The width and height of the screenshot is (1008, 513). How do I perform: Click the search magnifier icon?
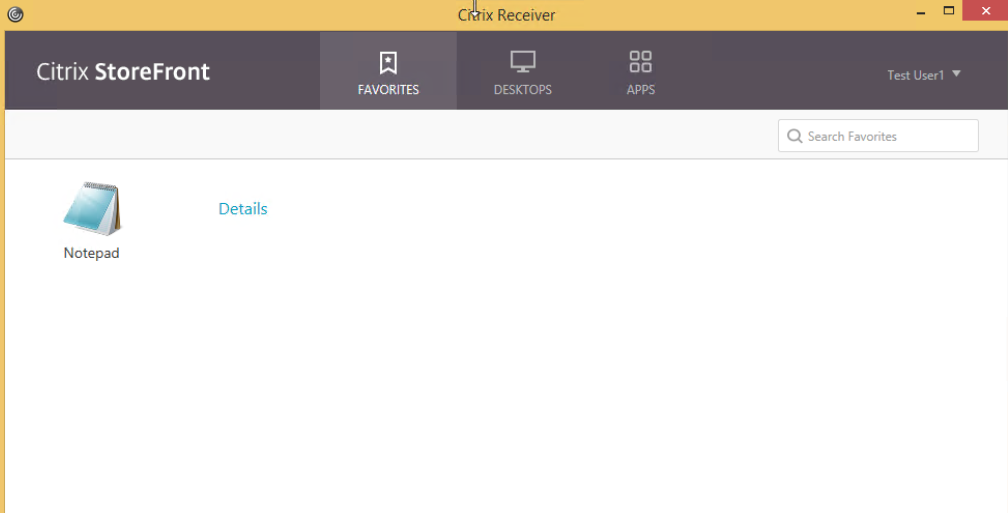(x=795, y=136)
